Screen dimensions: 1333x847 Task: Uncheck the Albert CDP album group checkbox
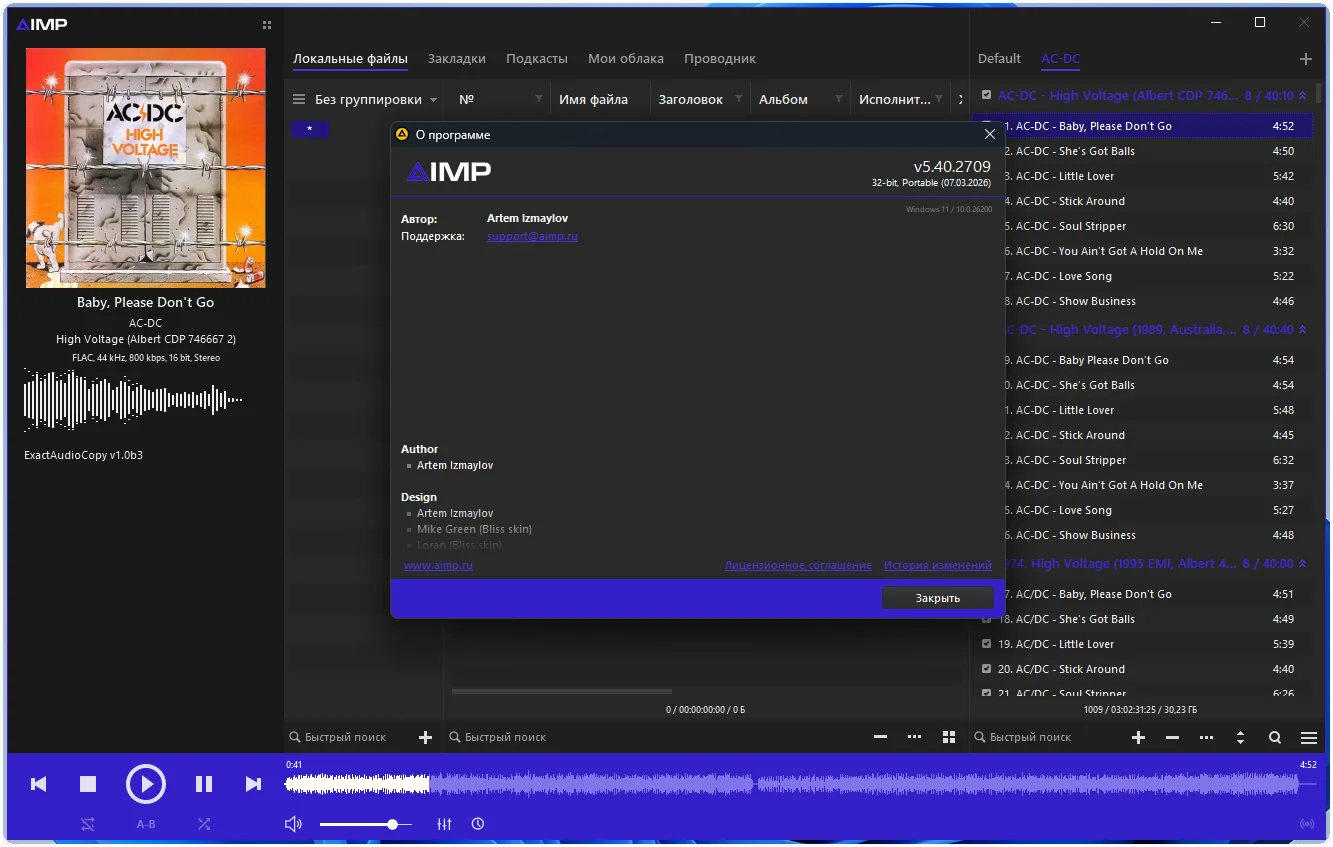(987, 96)
